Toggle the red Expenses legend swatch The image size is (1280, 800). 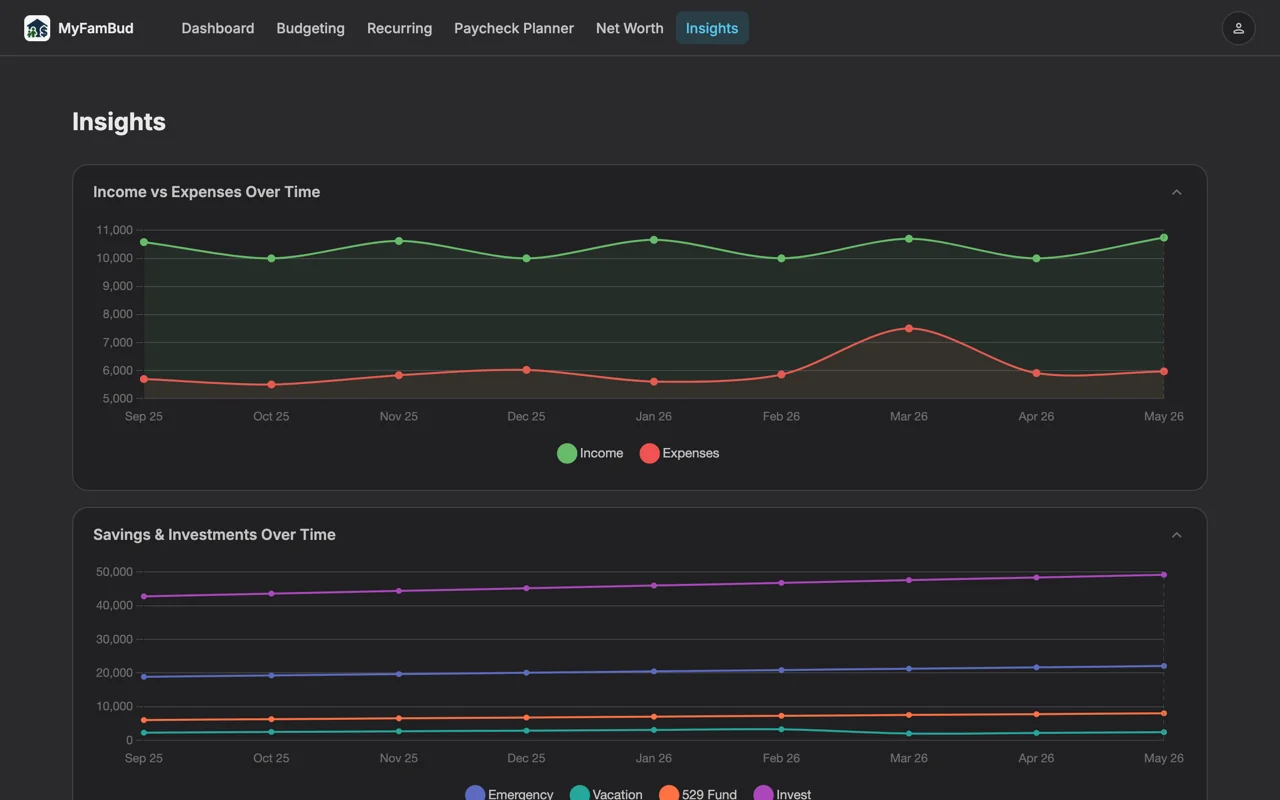[x=650, y=453]
